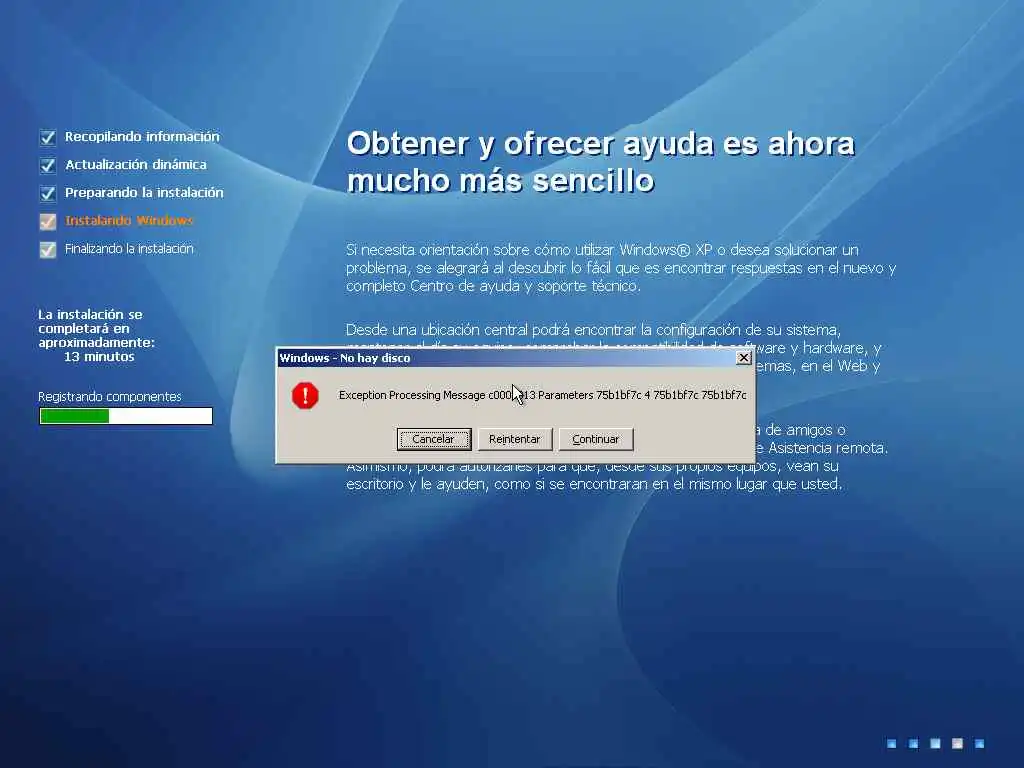The width and height of the screenshot is (1024, 768).
Task: Click the Recopilando información checkmark
Action: pyautogui.click(x=48, y=137)
